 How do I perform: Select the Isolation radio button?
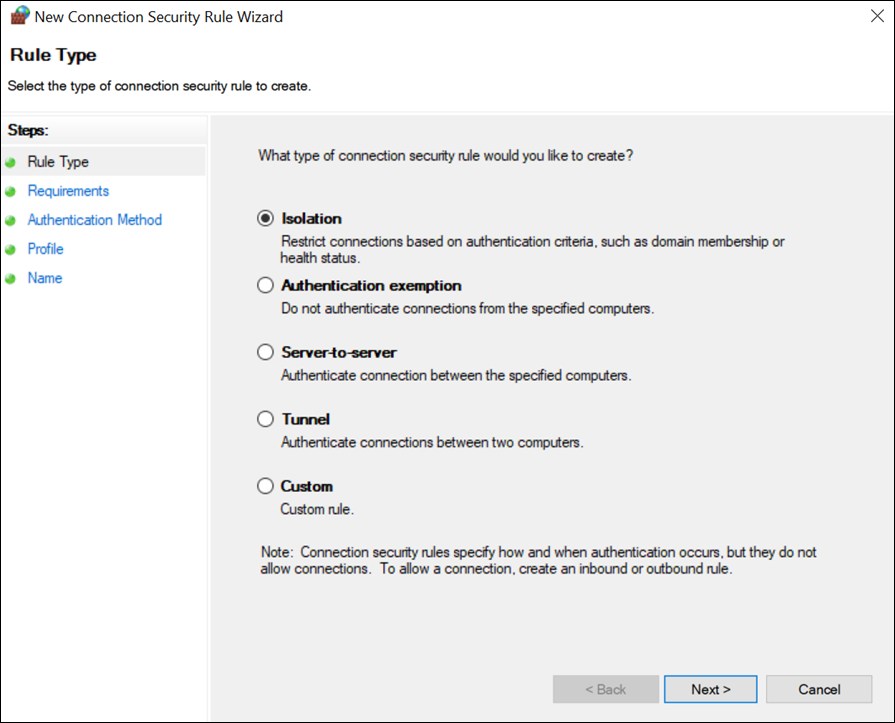265,219
